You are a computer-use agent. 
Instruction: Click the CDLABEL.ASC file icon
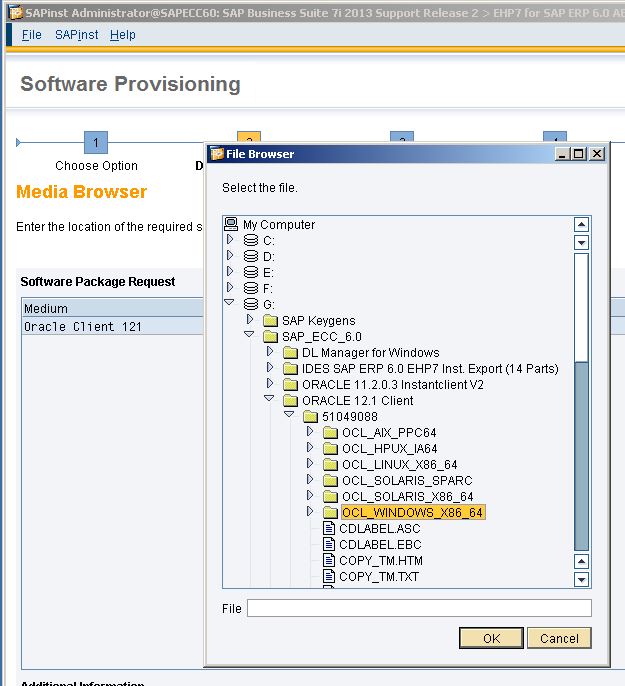point(328,528)
